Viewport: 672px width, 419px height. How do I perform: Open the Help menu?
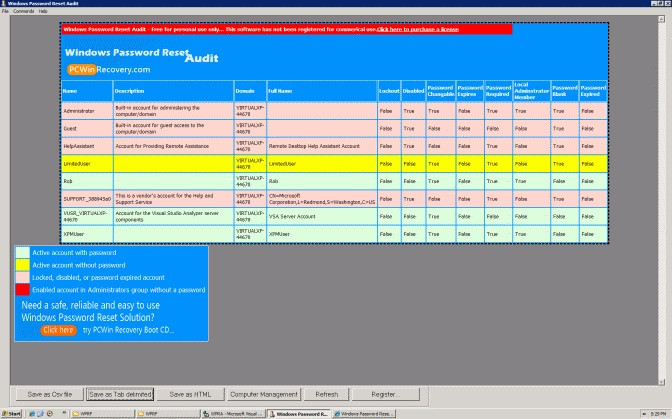click(x=43, y=11)
